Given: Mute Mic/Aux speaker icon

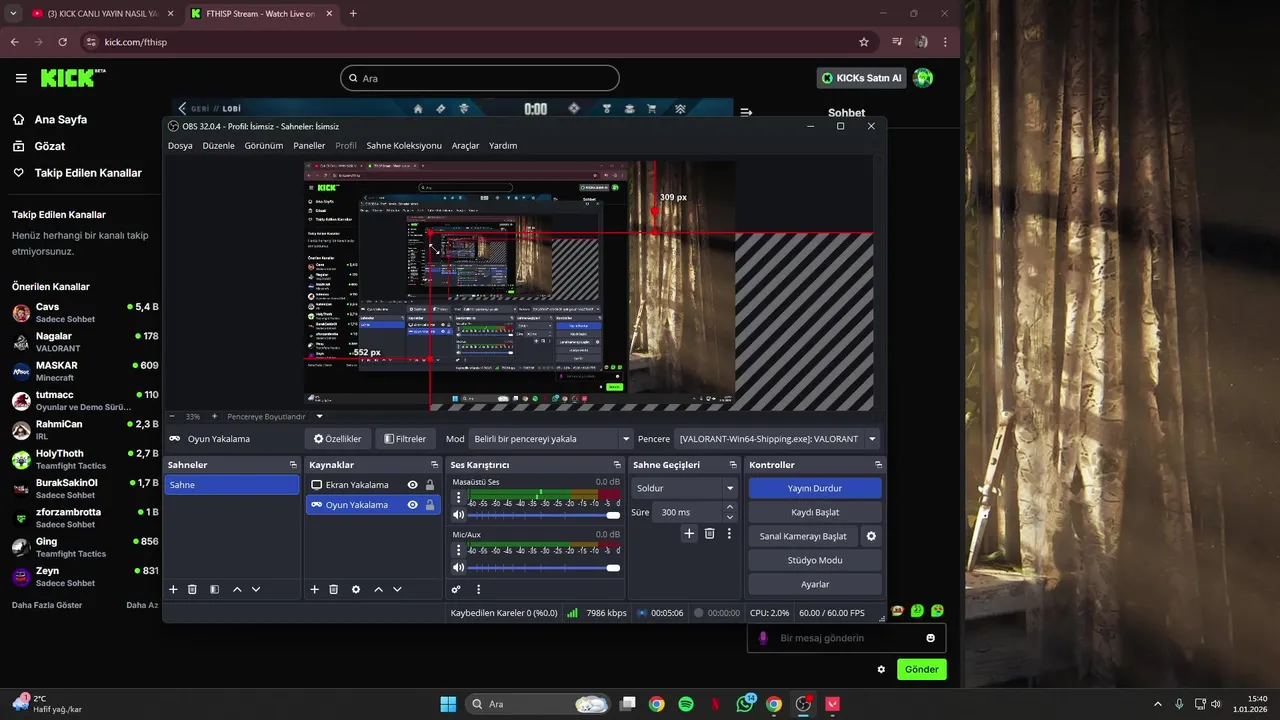Looking at the screenshot, I should click(459, 568).
